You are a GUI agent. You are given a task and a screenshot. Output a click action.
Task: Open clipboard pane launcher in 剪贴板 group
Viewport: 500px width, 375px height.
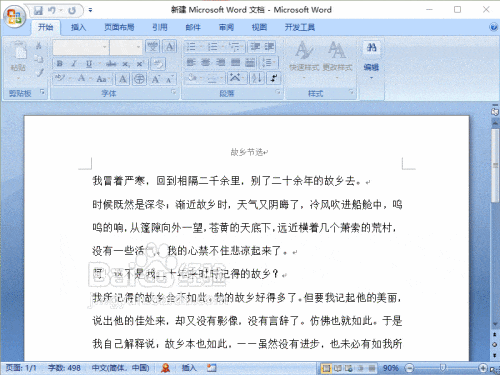coord(42,92)
